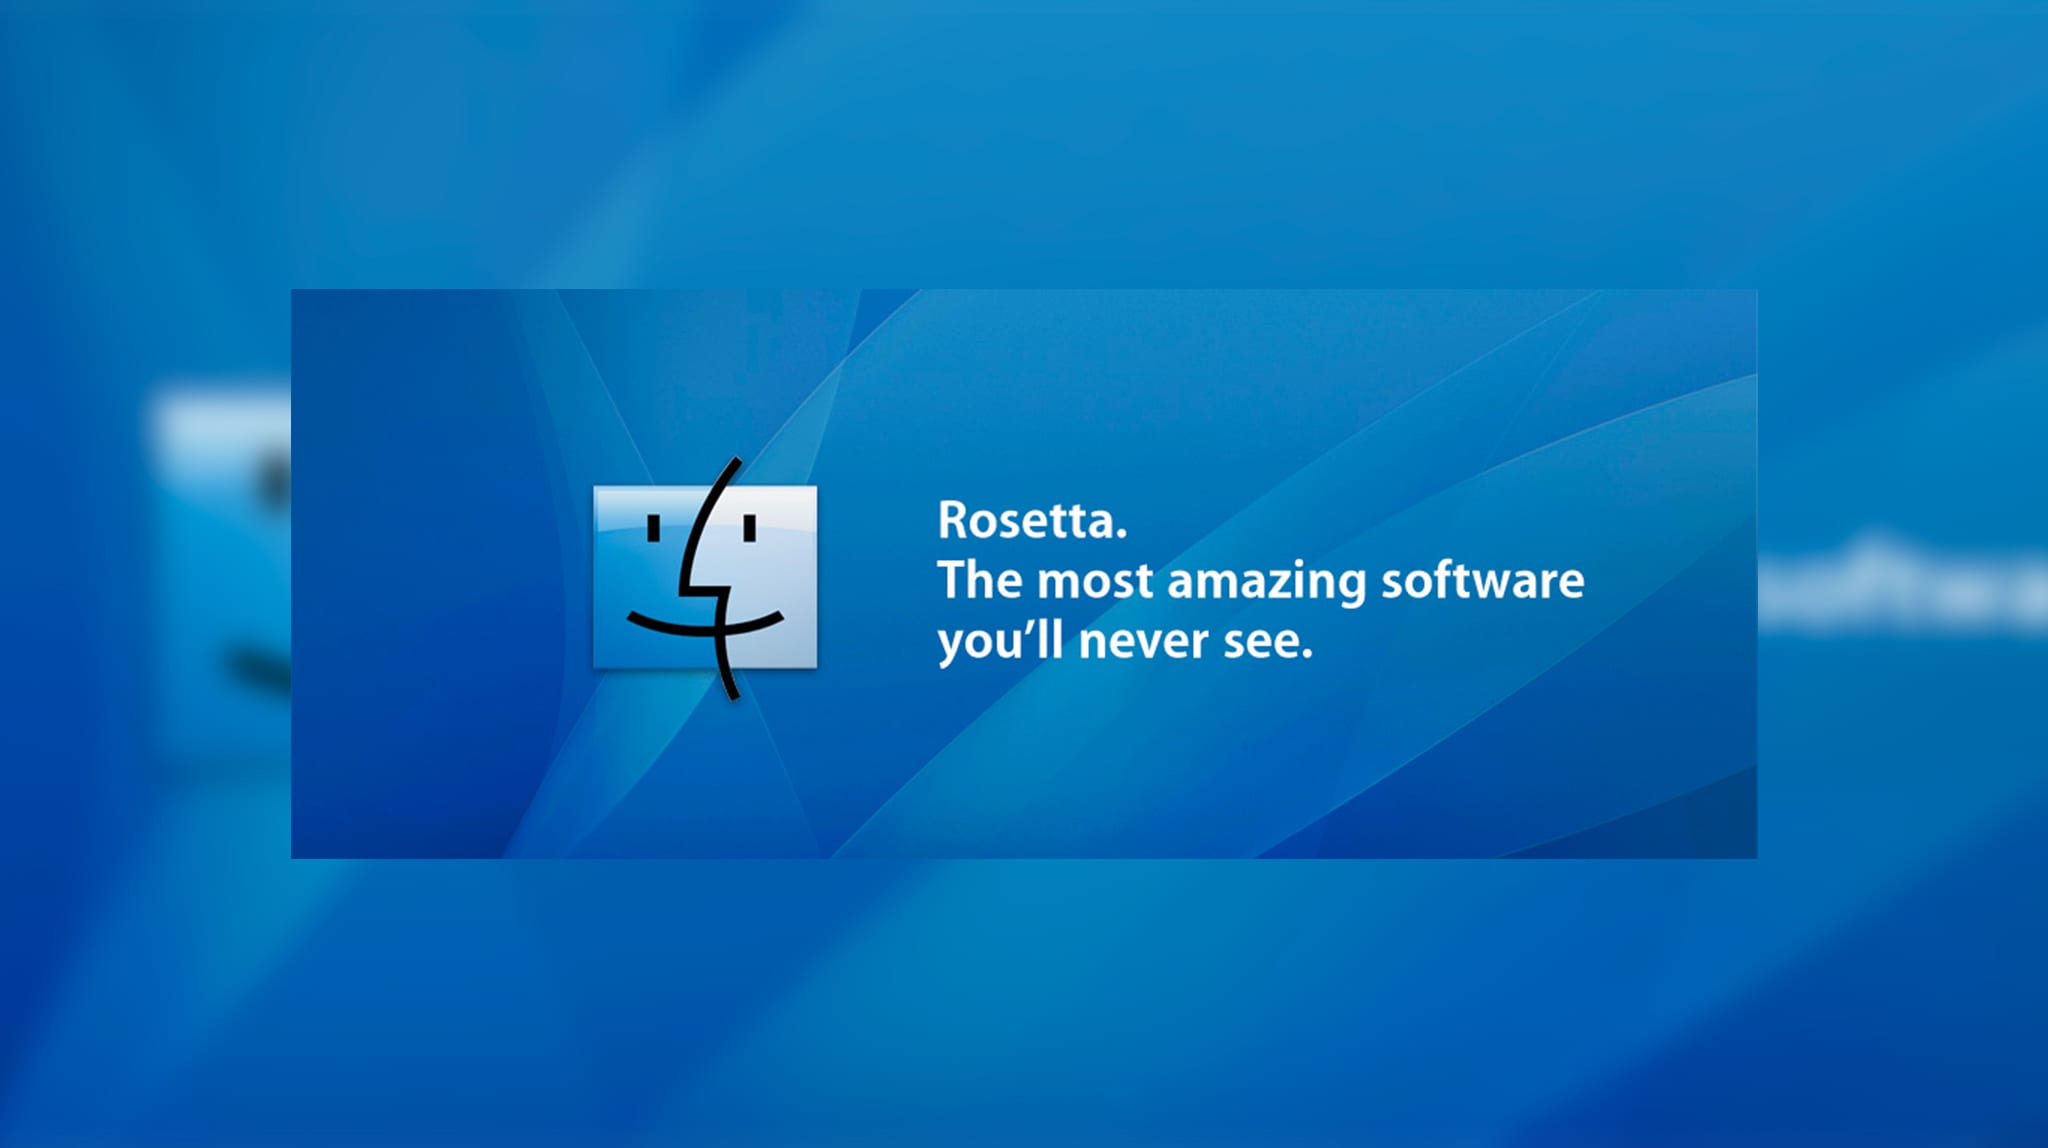Viewport: 2048px width, 1148px height.
Task: Click the text "you'll never see."
Action: [1125, 641]
